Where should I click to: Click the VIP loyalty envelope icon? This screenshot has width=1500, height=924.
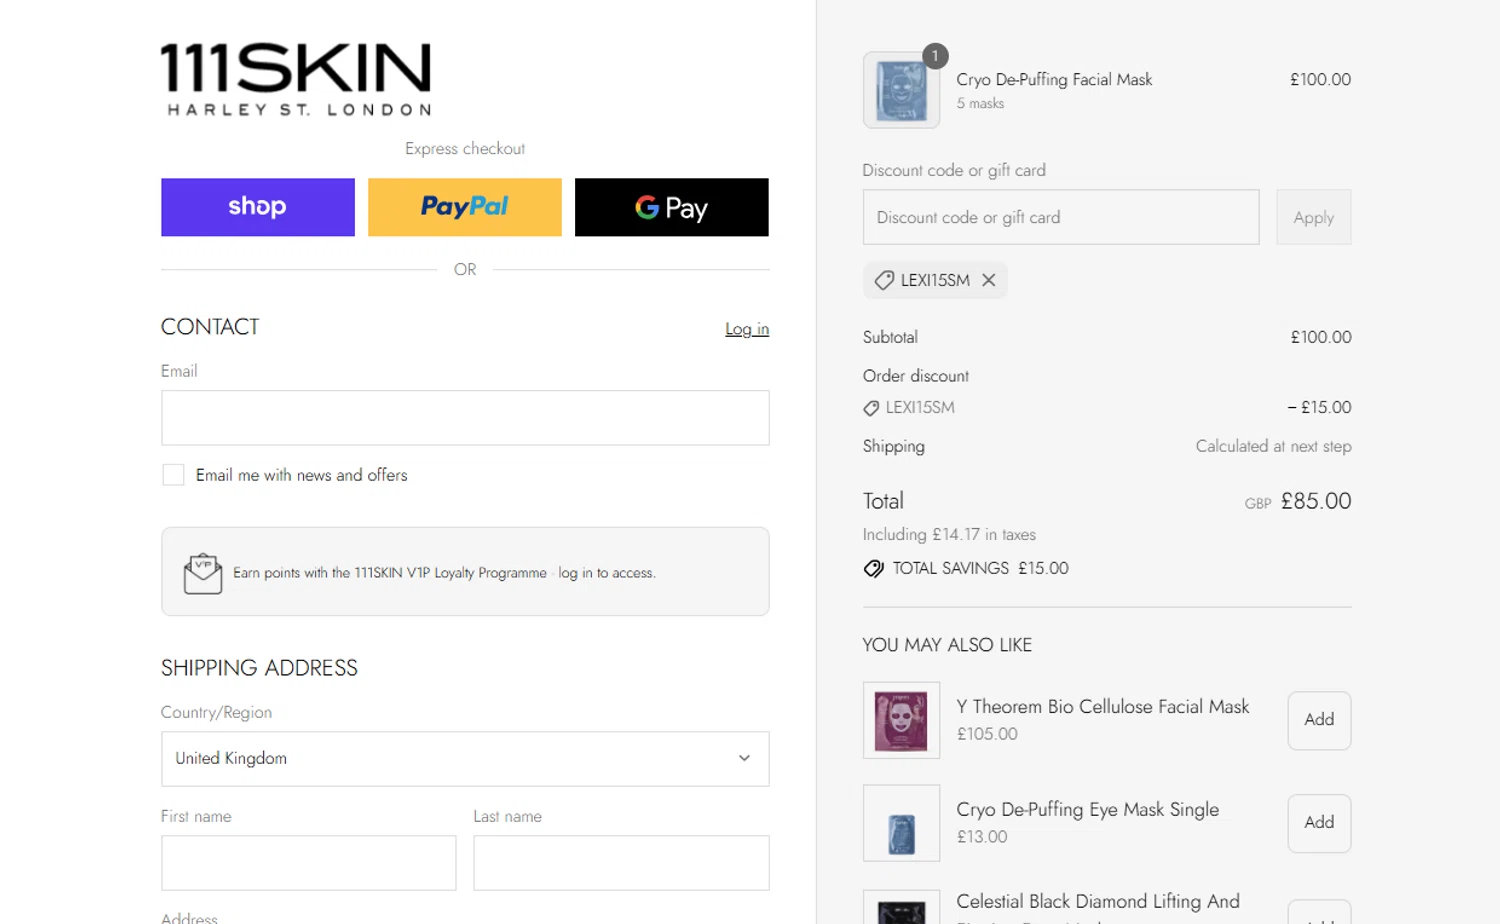click(x=203, y=573)
